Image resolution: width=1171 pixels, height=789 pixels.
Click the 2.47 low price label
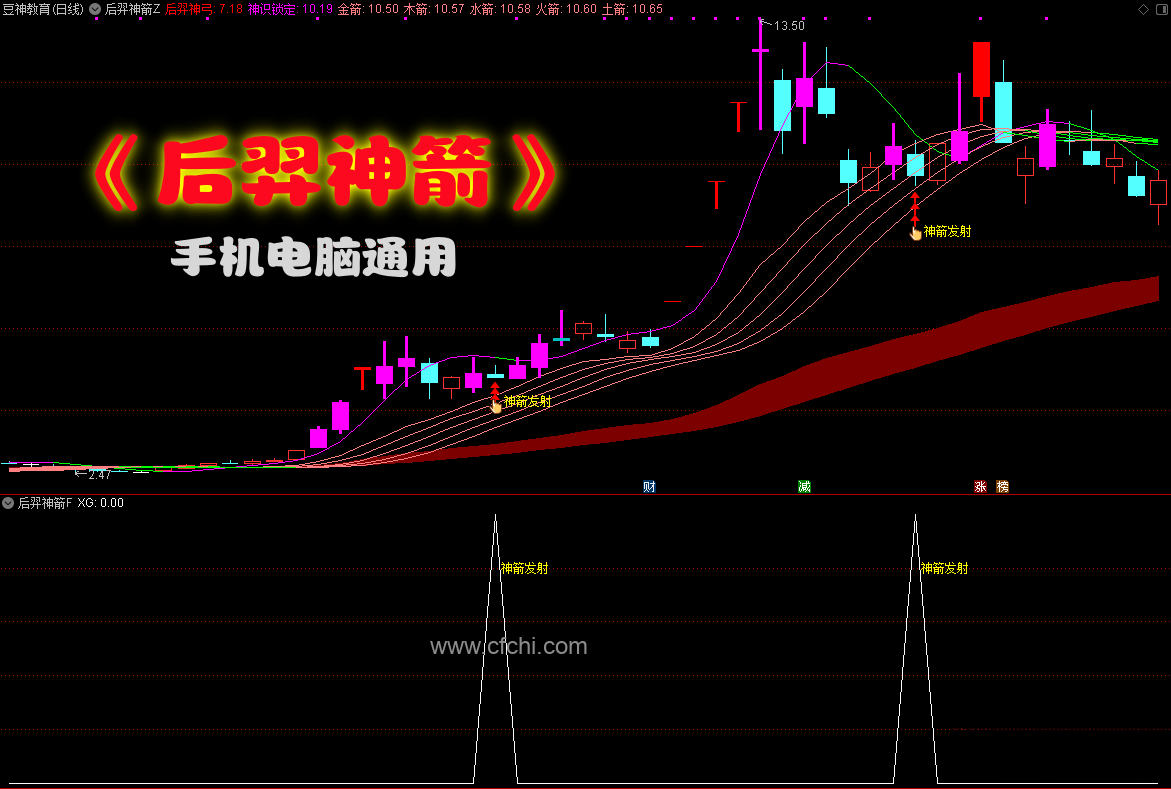(99, 474)
